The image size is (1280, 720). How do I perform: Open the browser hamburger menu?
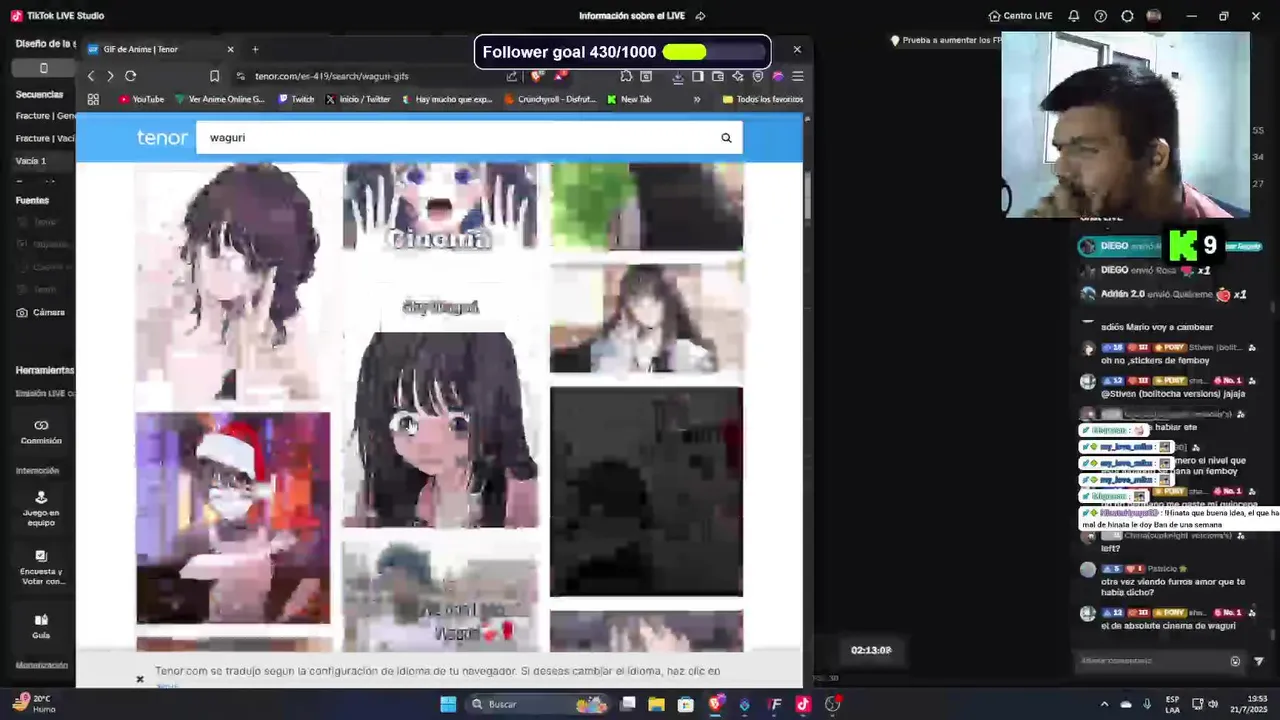point(798,76)
